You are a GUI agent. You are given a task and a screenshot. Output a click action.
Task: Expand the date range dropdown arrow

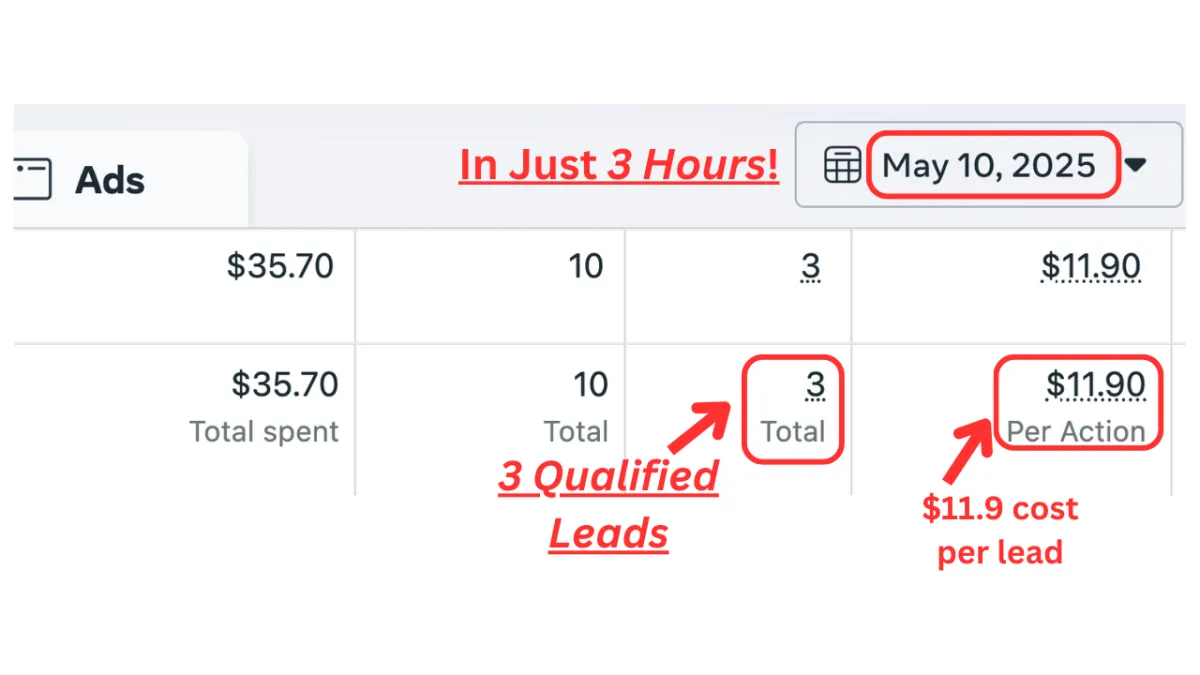point(1136,165)
